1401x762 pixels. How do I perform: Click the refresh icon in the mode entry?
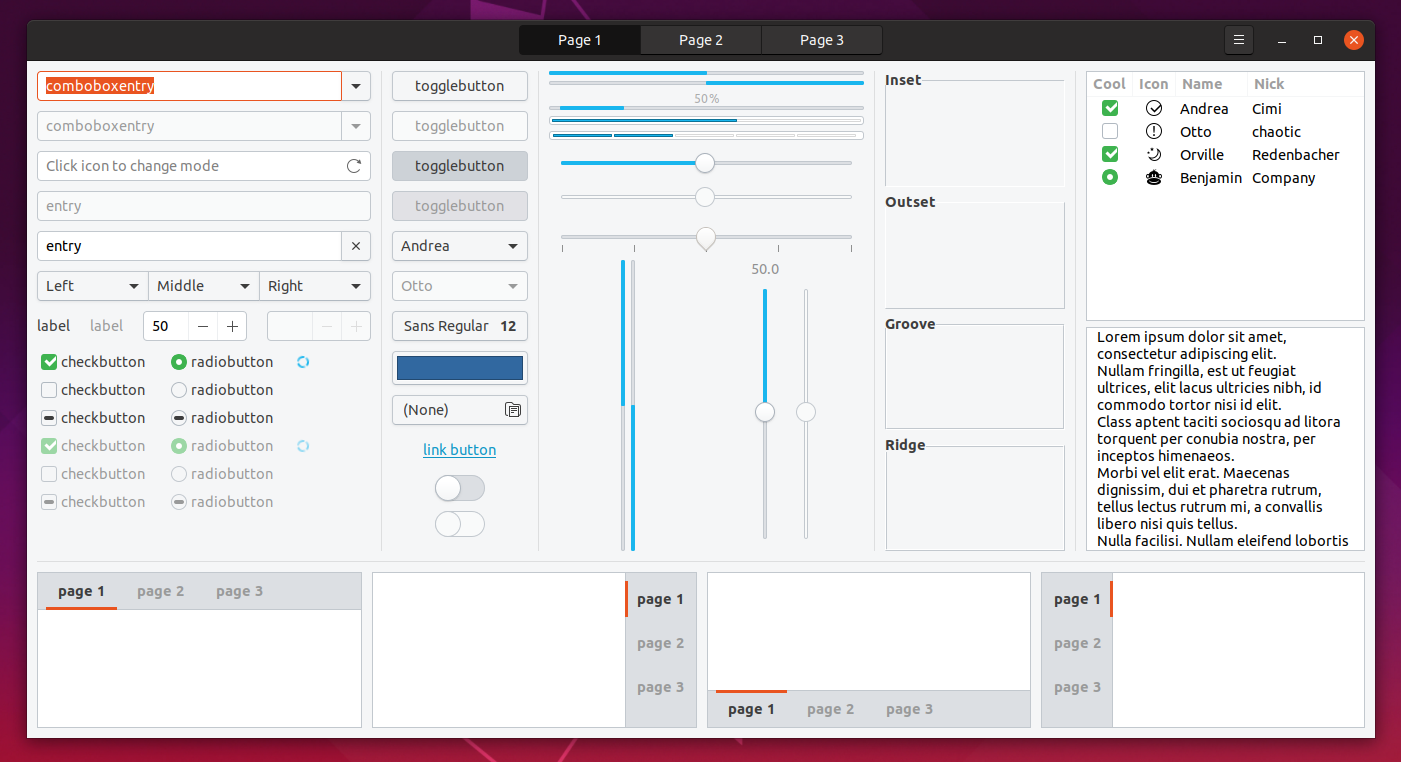[x=354, y=166]
